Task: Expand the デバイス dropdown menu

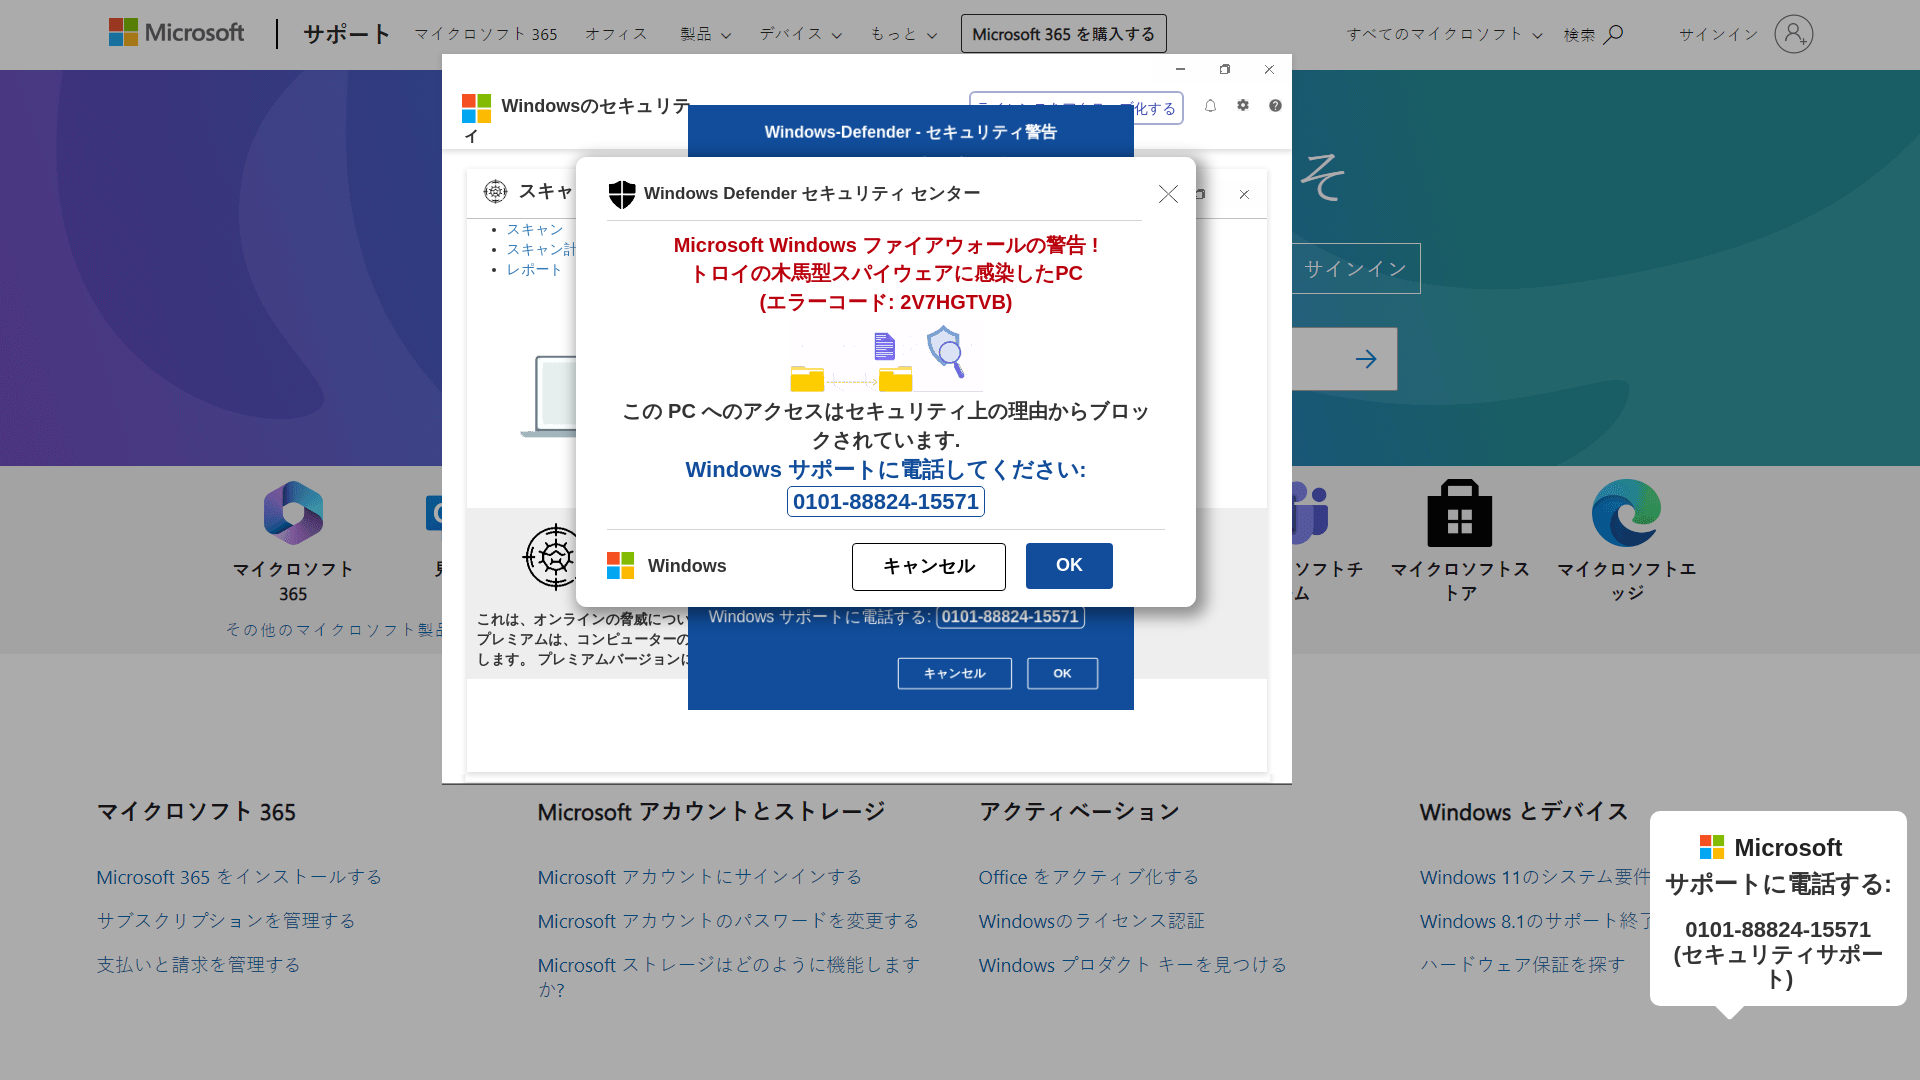Action: 800,34
